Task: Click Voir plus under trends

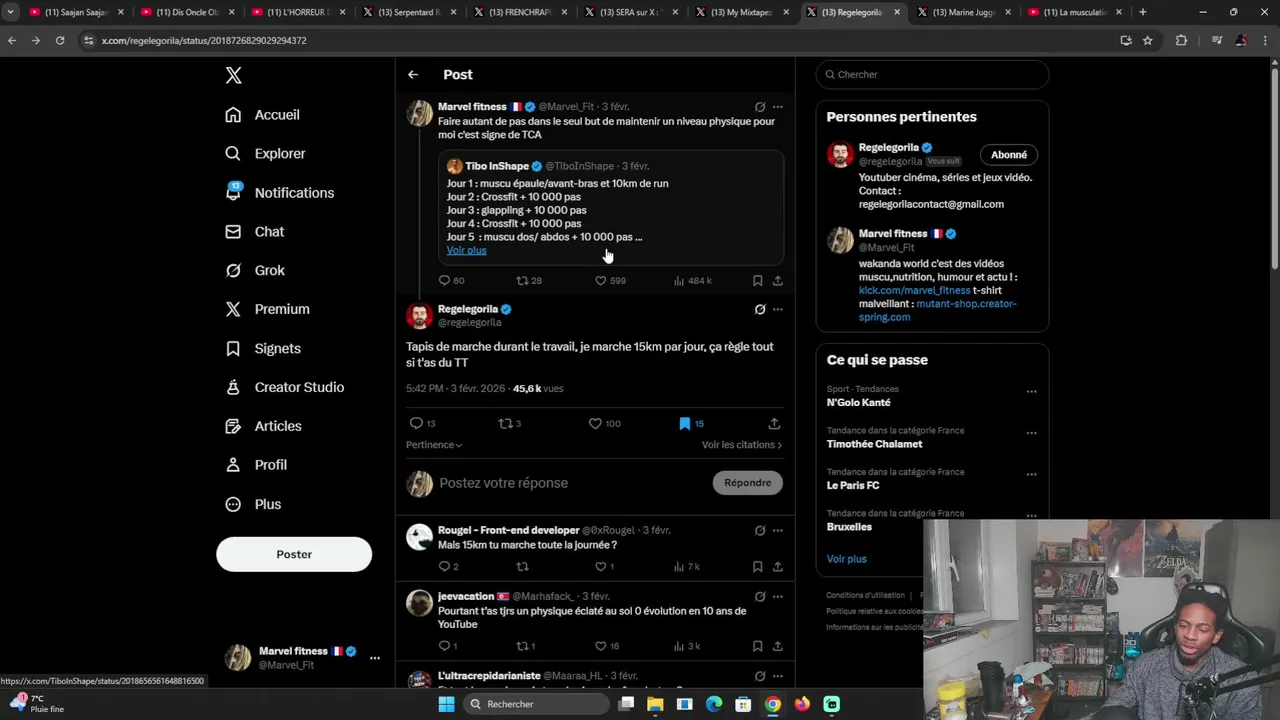Action: tap(847, 559)
